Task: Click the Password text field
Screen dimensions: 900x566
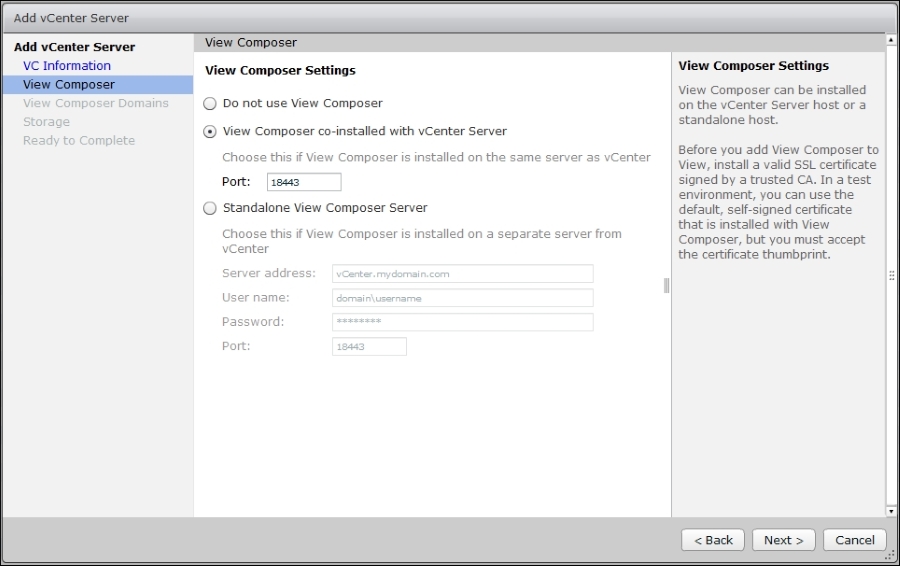Action: point(462,322)
